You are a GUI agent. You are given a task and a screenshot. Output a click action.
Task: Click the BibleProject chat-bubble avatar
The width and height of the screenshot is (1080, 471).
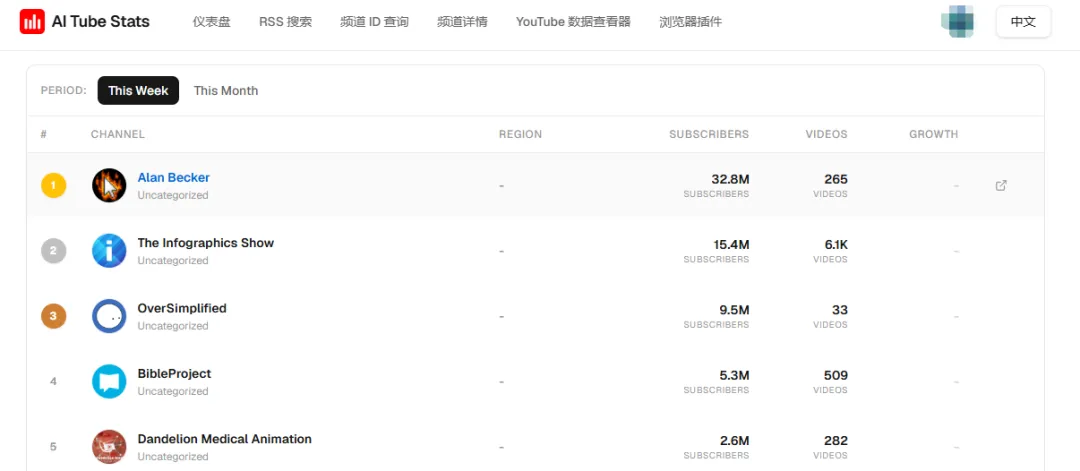click(109, 381)
